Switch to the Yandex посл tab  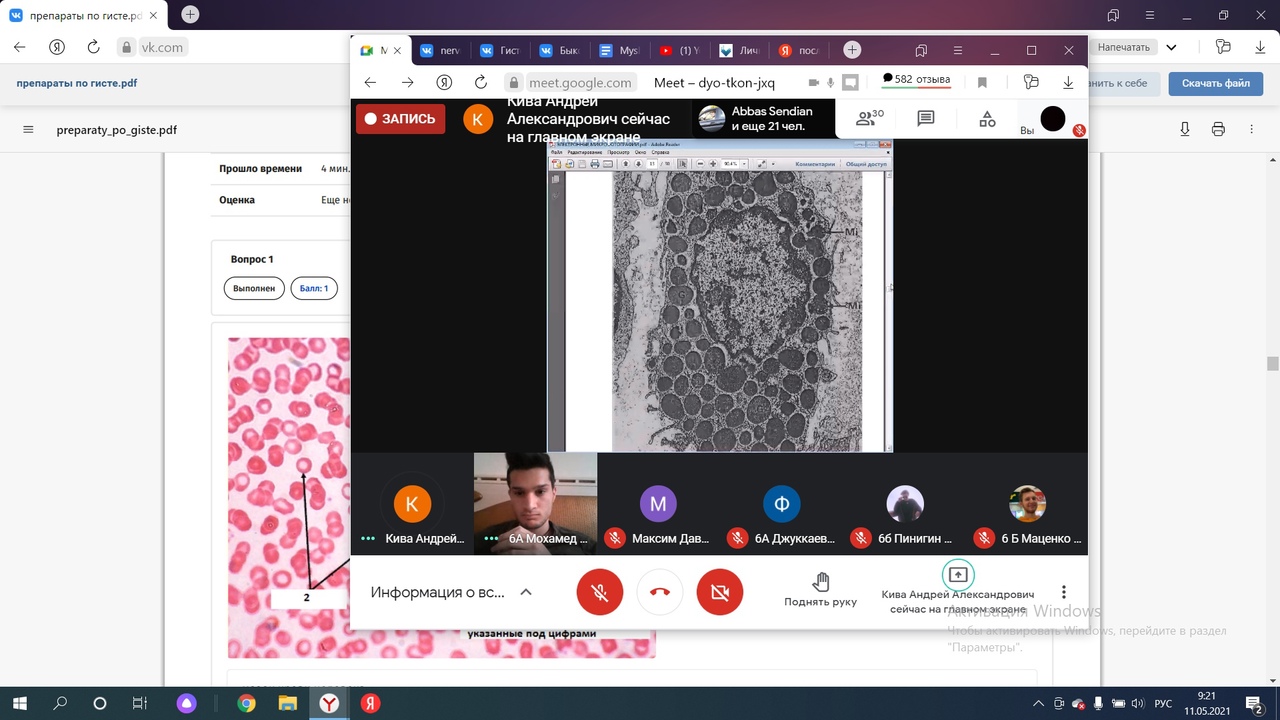(x=798, y=50)
